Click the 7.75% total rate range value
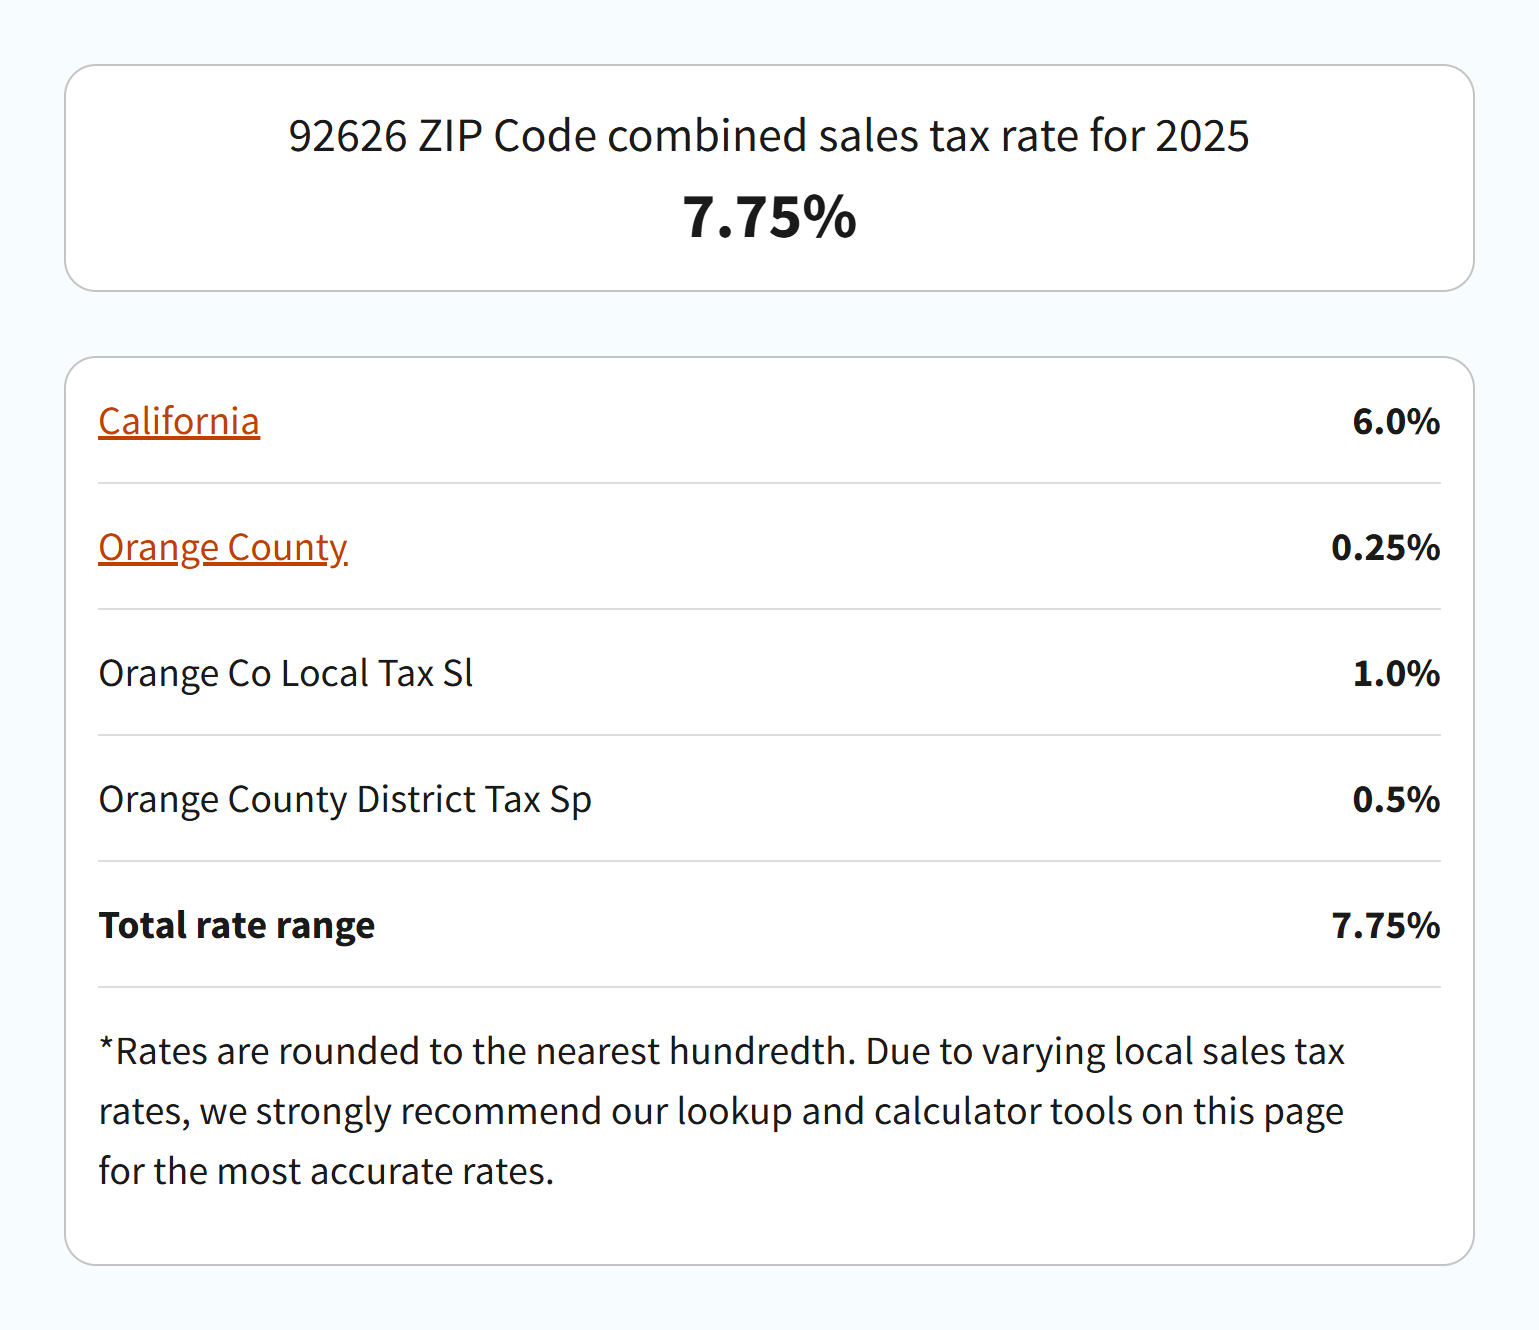 tap(1385, 926)
